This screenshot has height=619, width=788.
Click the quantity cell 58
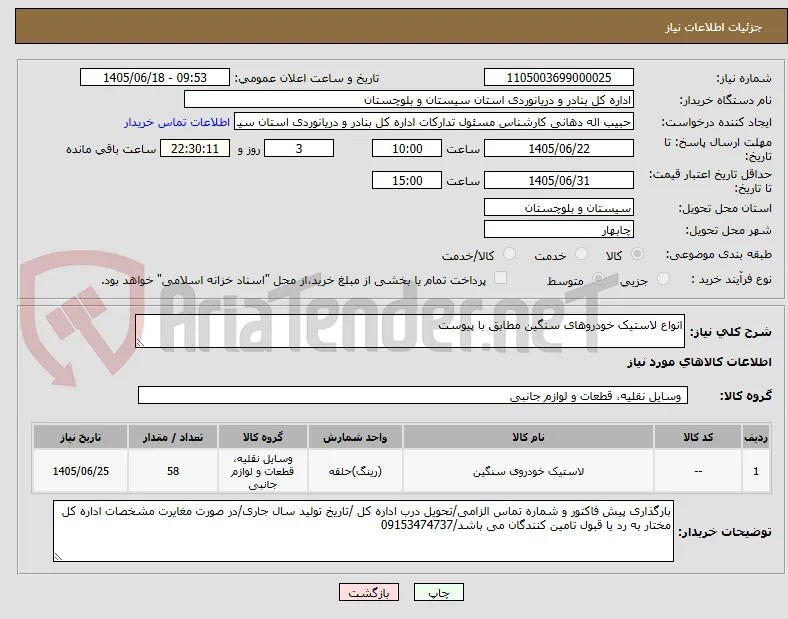[x=173, y=471]
